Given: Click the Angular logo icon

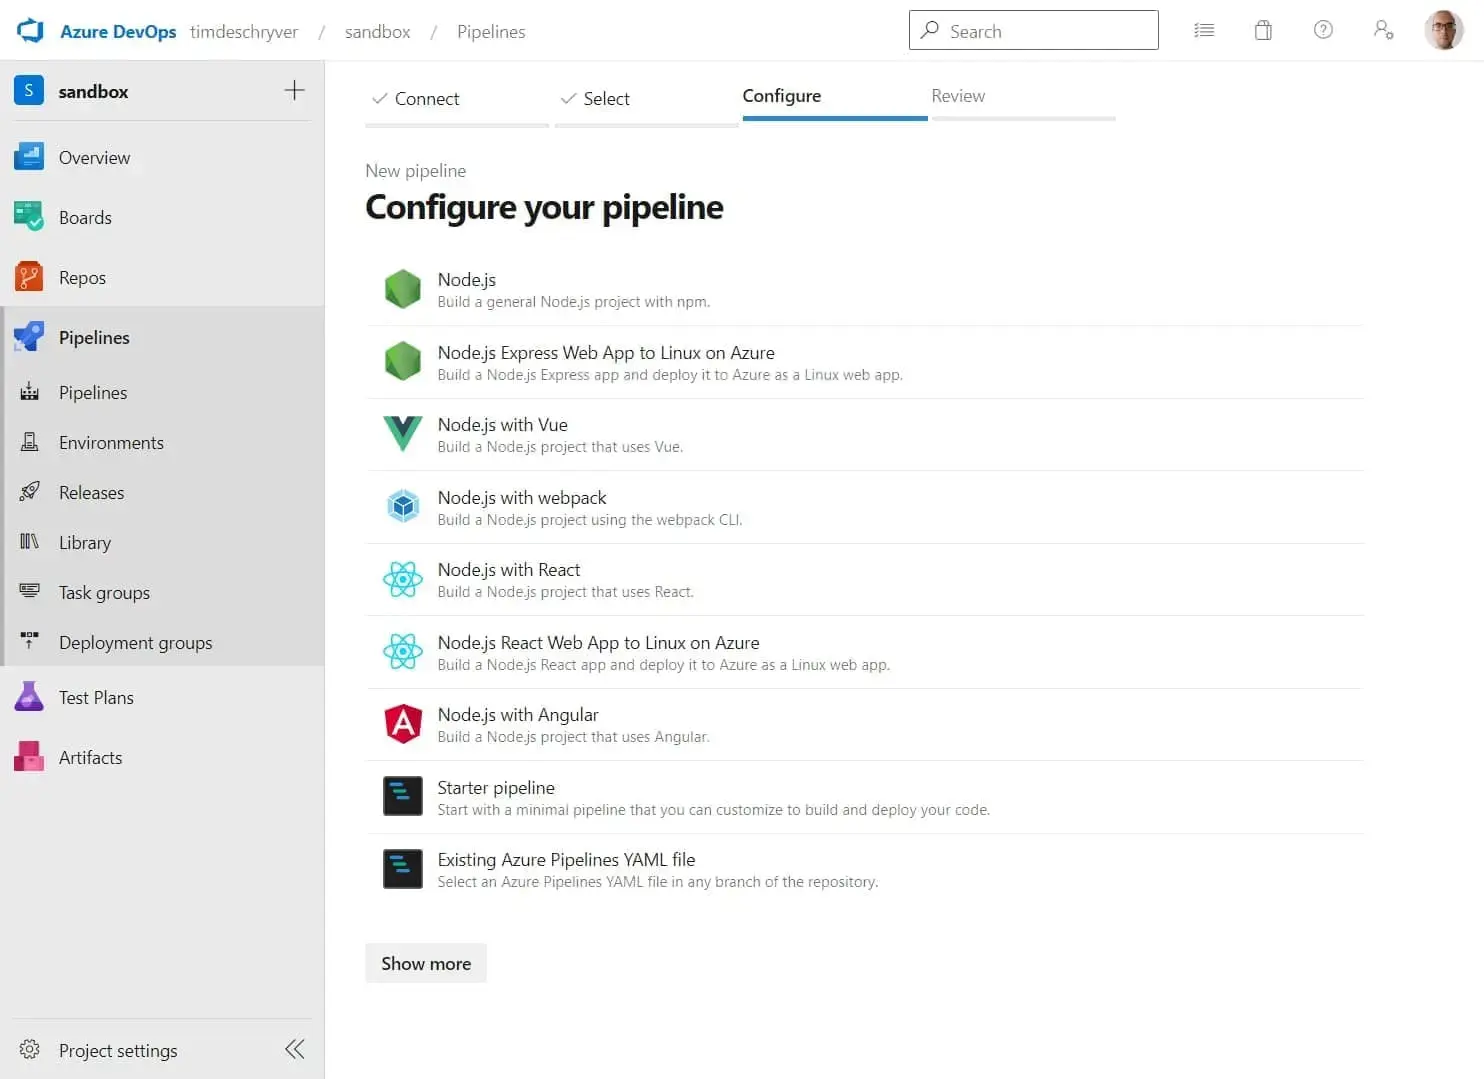Looking at the screenshot, I should coord(403,724).
